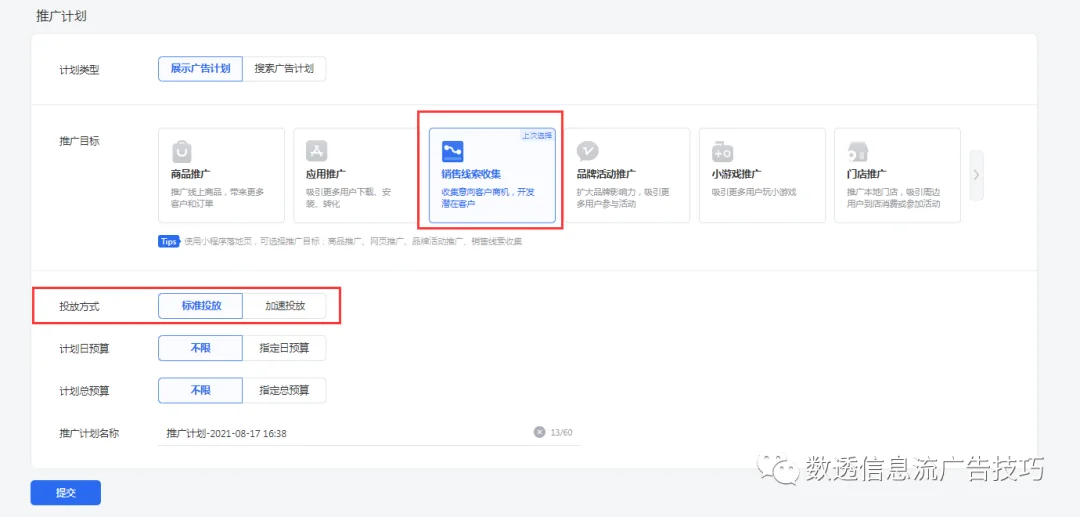Click the 门店推广 store icon
Screen dimensions: 1080x517
(858, 151)
